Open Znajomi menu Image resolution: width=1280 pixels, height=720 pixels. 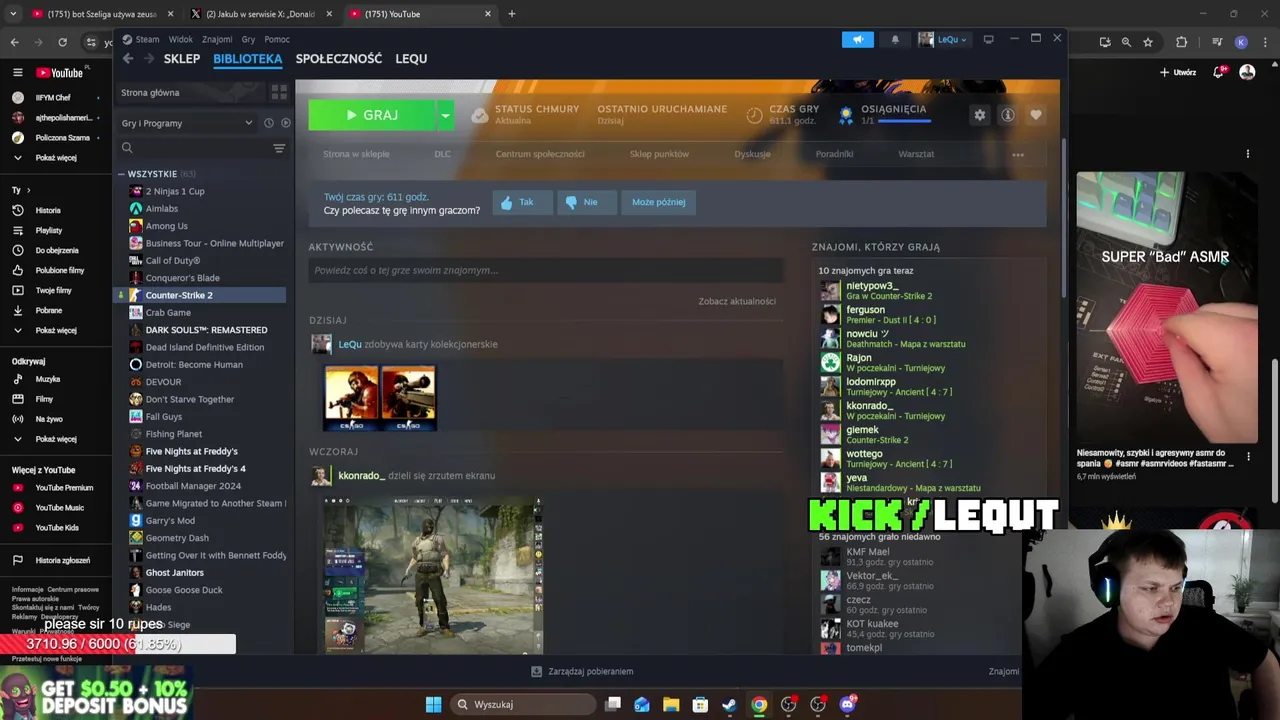pyautogui.click(x=217, y=39)
